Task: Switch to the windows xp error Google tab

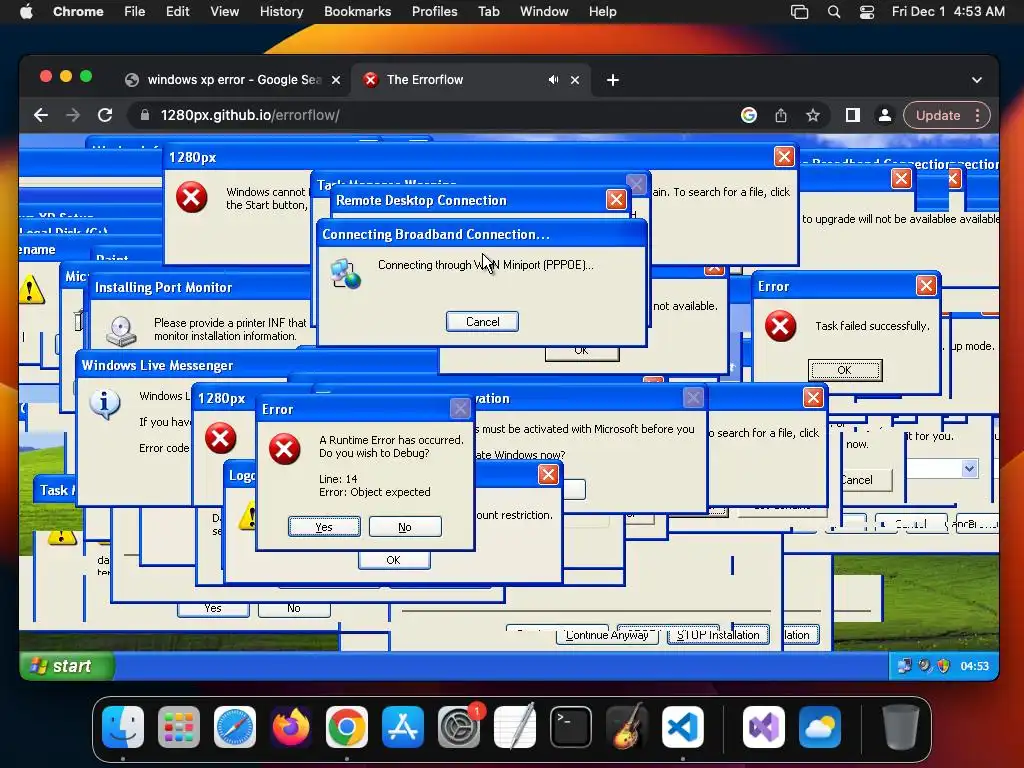Action: [x=233, y=80]
